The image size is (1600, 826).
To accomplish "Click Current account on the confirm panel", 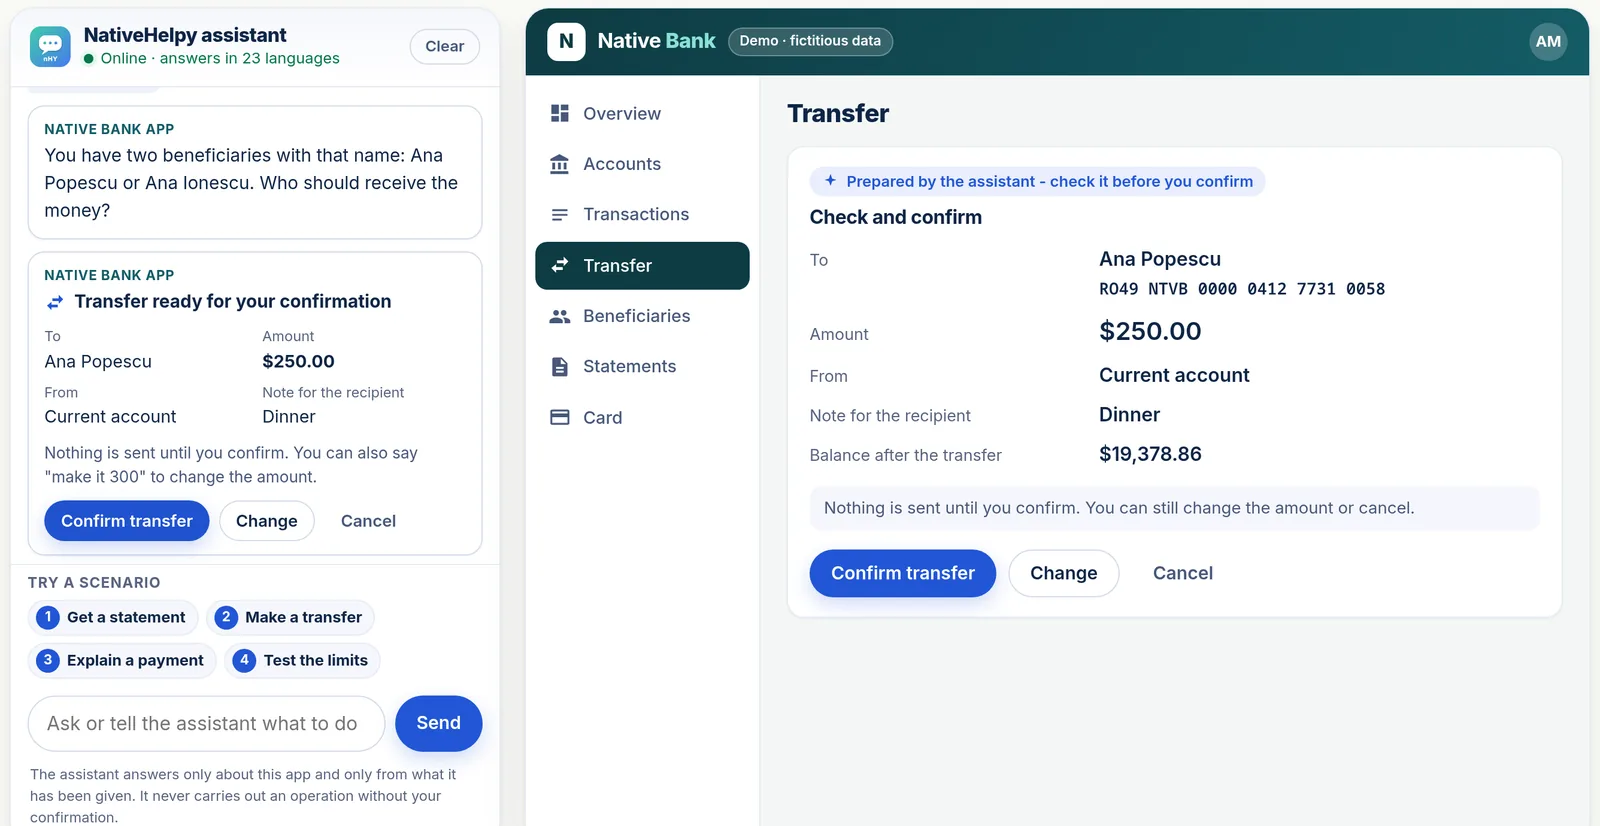I will 1174,375.
